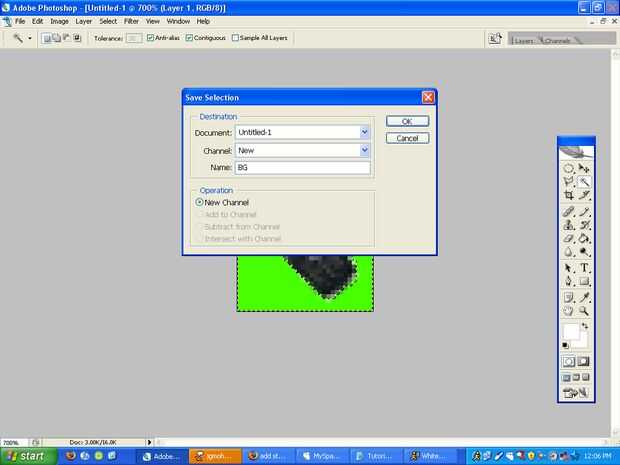620x465 pixels.
Task: Switch to Standard Screen mode
Action: click(566, 378)
